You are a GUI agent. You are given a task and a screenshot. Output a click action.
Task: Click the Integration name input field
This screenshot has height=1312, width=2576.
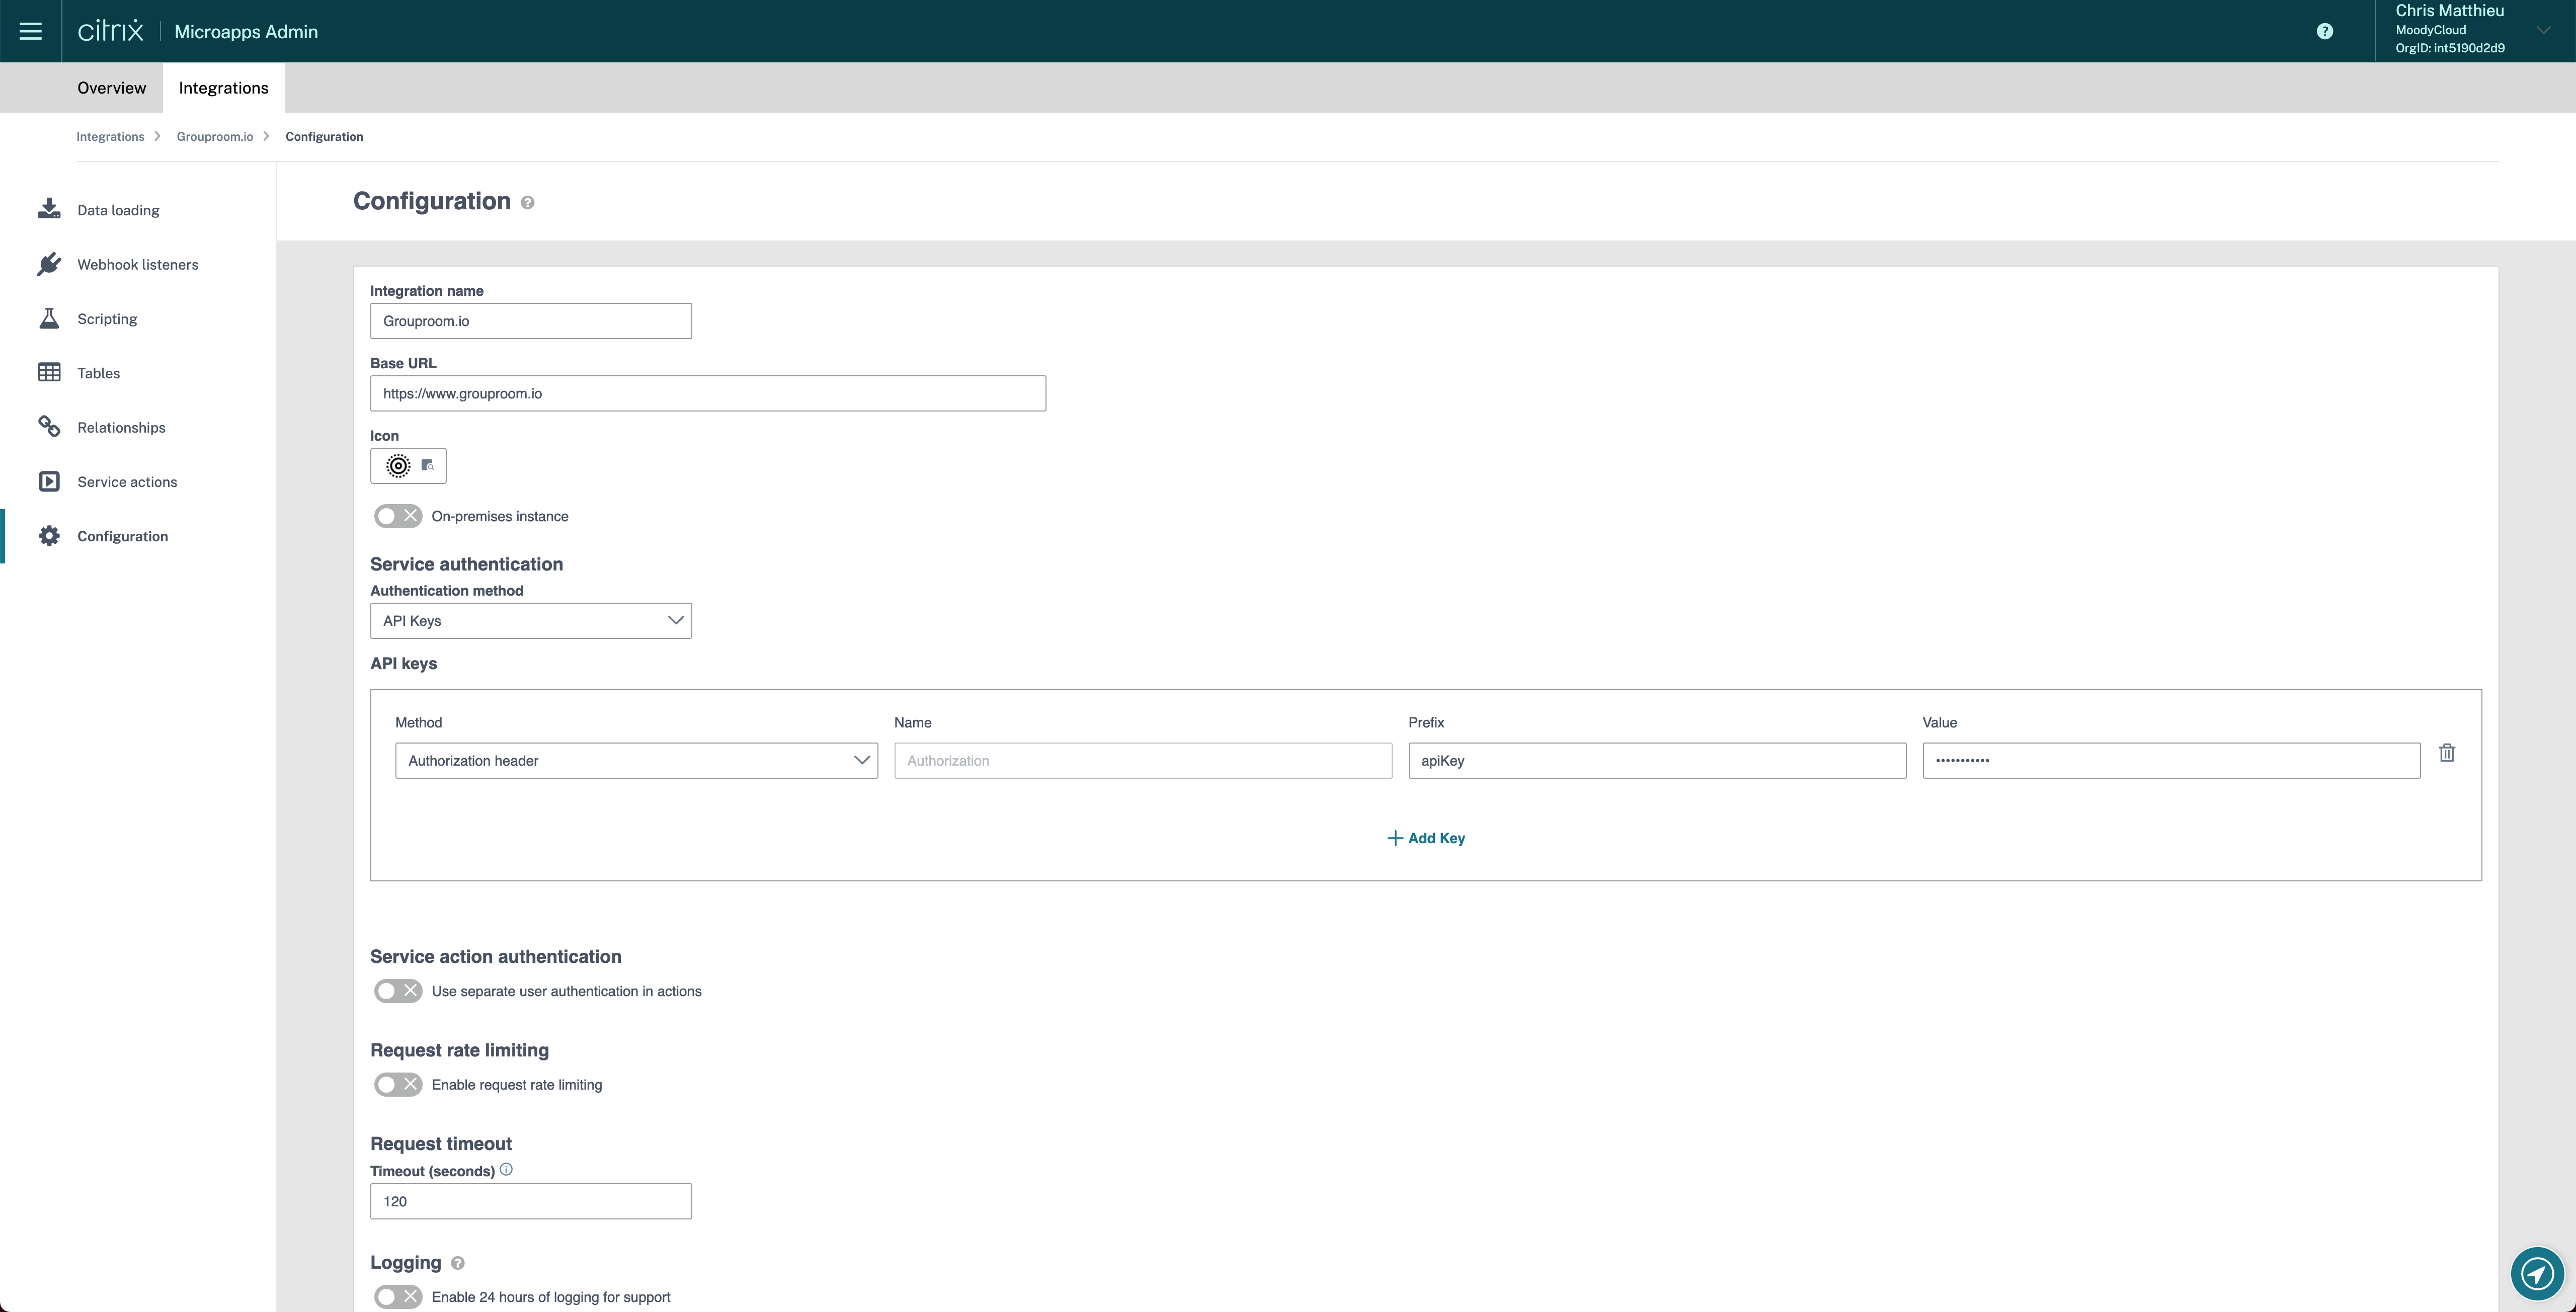click(531, 321)
